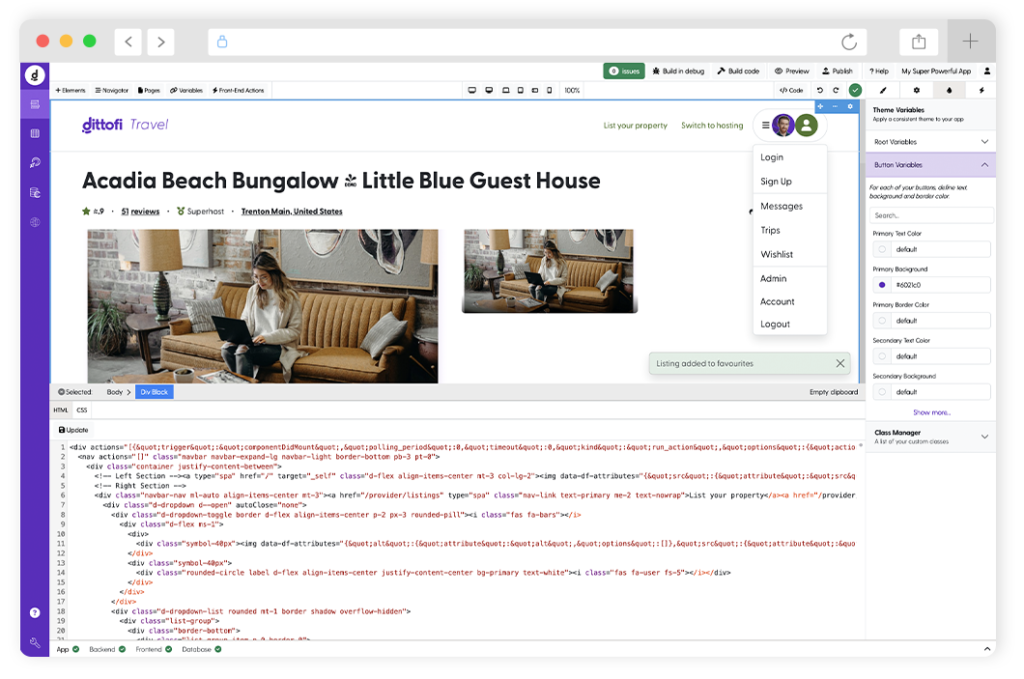The width and height of the screenshot is (1024, 679).
Task: Click the move handle on selected block
Action: [821, 106]
